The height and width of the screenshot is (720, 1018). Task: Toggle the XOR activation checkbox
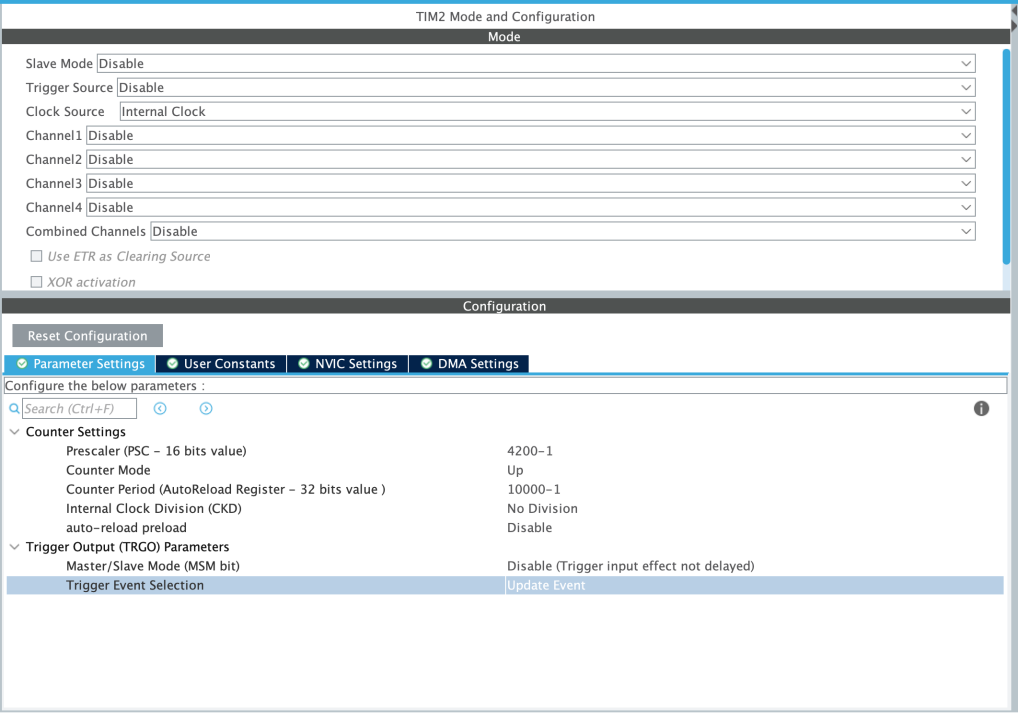pos(37,283)
